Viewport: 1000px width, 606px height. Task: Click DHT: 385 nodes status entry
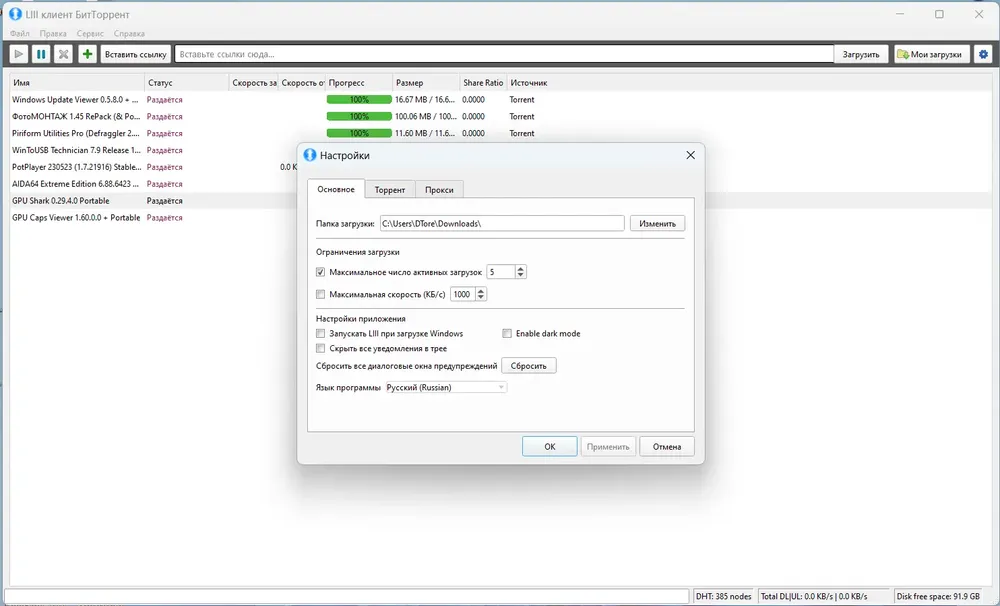tap(723, 596)
